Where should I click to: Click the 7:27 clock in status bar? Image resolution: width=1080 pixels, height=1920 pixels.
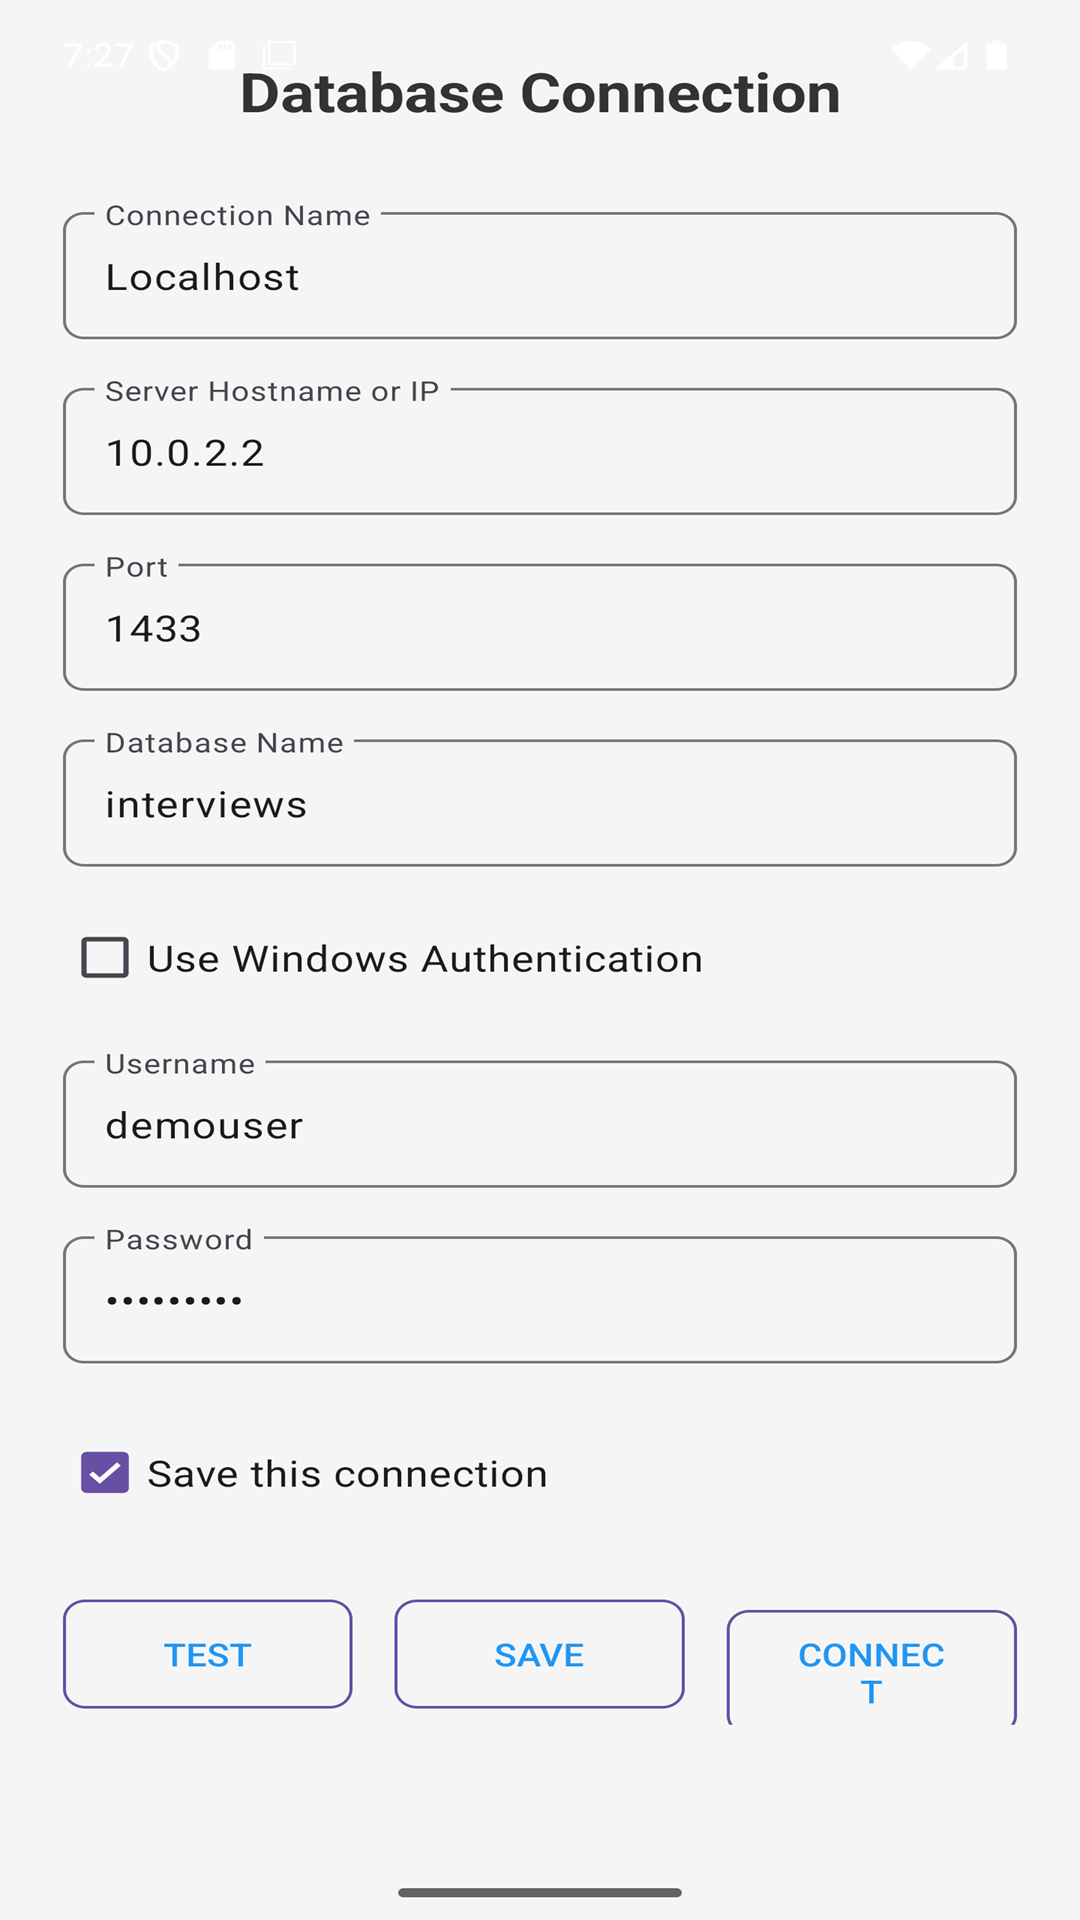[98, 55]
